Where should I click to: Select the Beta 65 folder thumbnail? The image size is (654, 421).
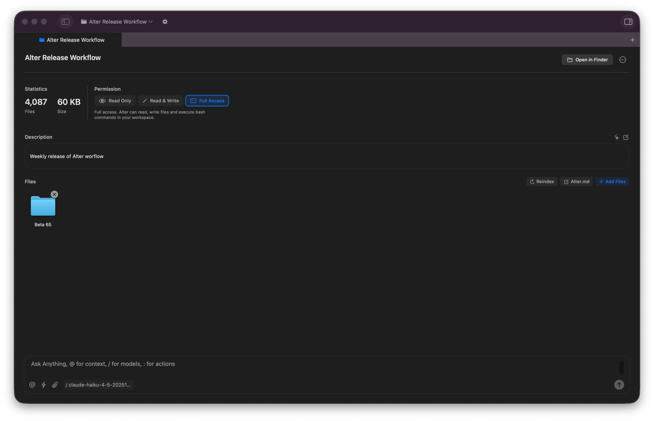pyautogui.click(x=43, y=206)
